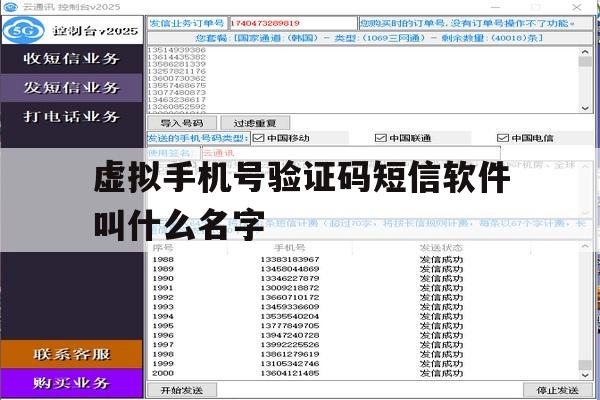The image size is (600, 400).
Task: Select row 1992 in the table
Action: pos(364,297)
